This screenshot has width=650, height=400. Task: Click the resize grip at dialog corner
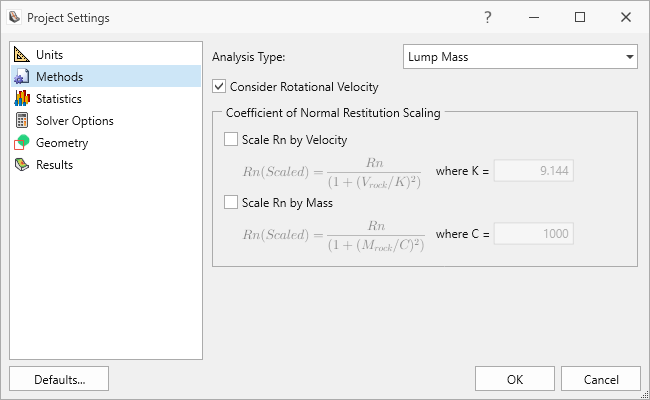click(x=645, y=394)
